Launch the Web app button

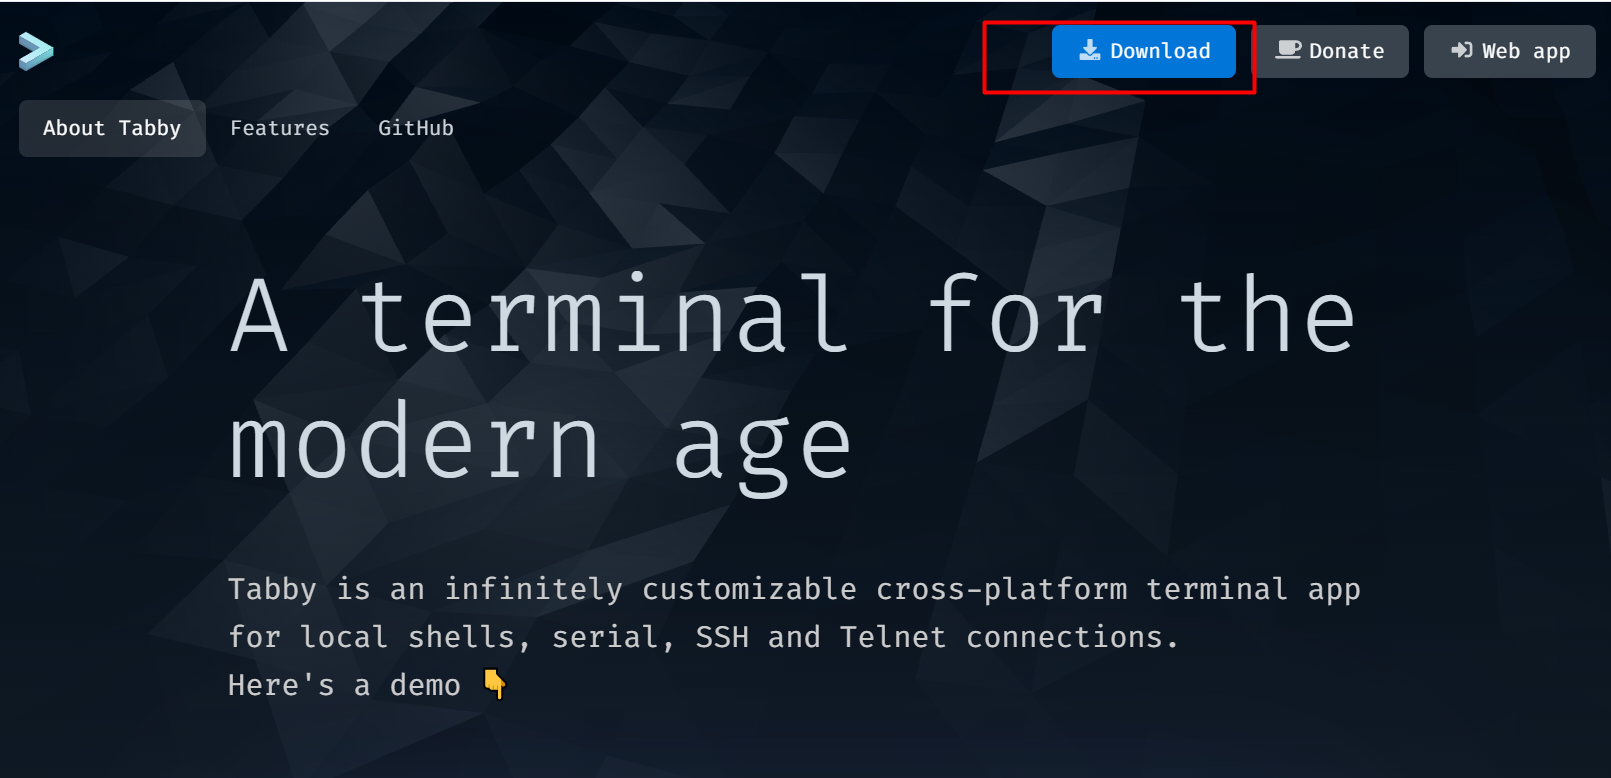click(x=1509, y=51)
